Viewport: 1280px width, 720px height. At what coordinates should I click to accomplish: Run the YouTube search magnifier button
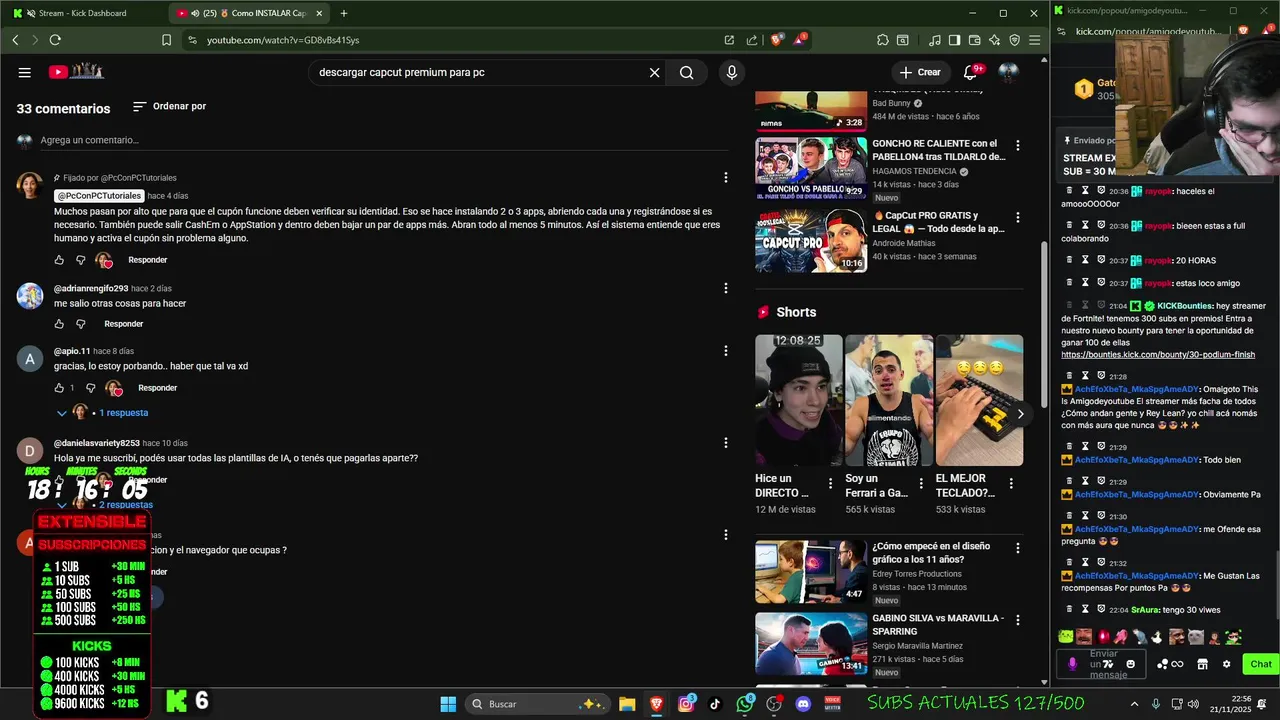[686, 72]
